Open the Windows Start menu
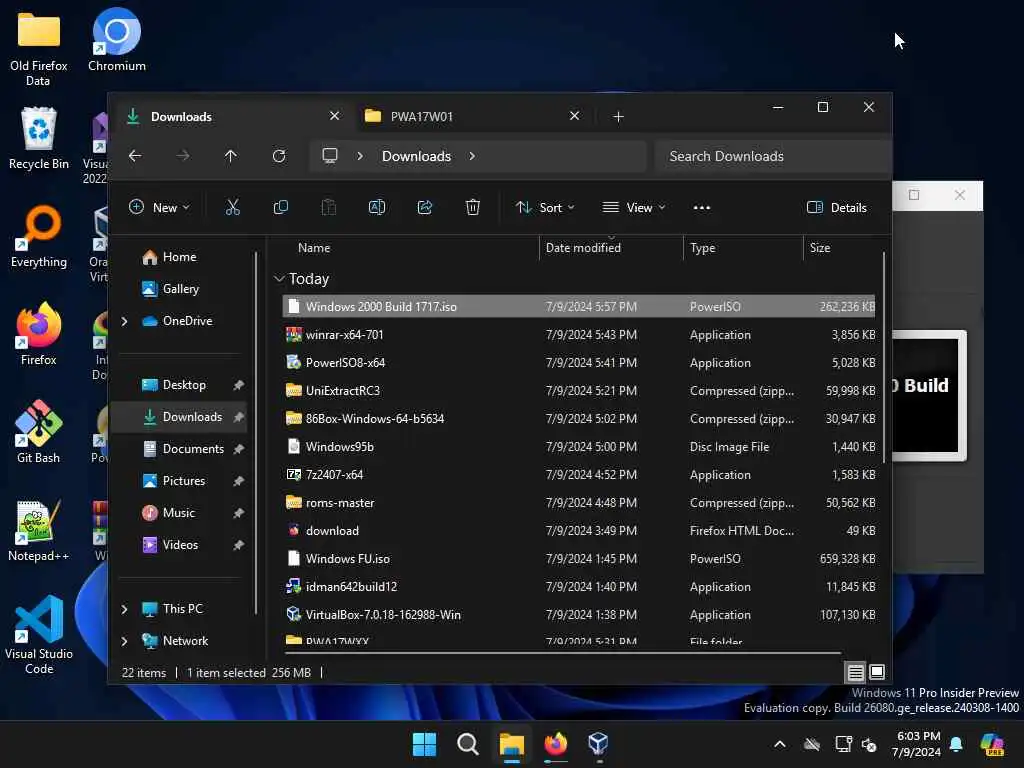Viewport: 1024px width, 768px height. point(424,744)
